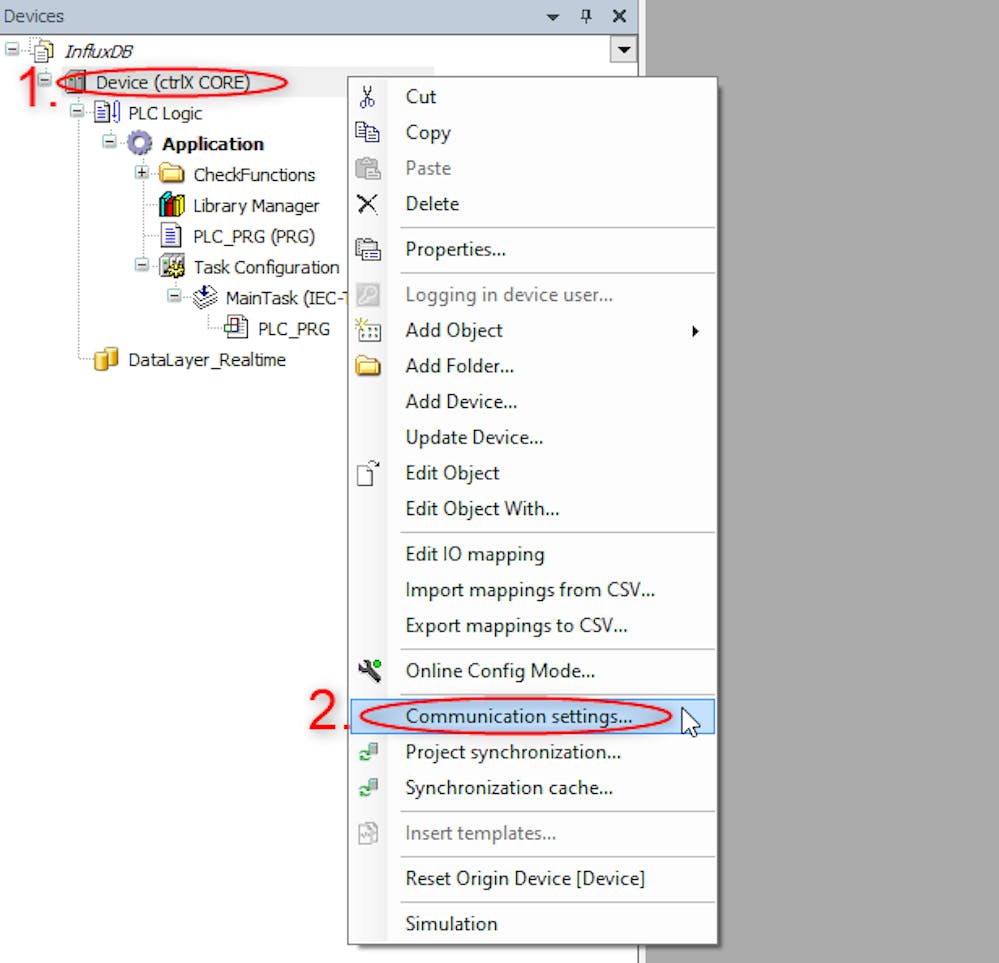Click the Project synchronization icon
Screen dimensions: 999x963
tap(368, 752)
